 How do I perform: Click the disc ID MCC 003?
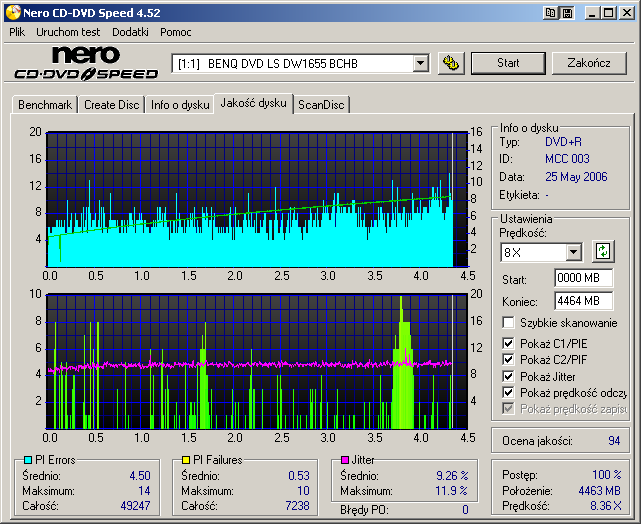[x=567, y=159]
